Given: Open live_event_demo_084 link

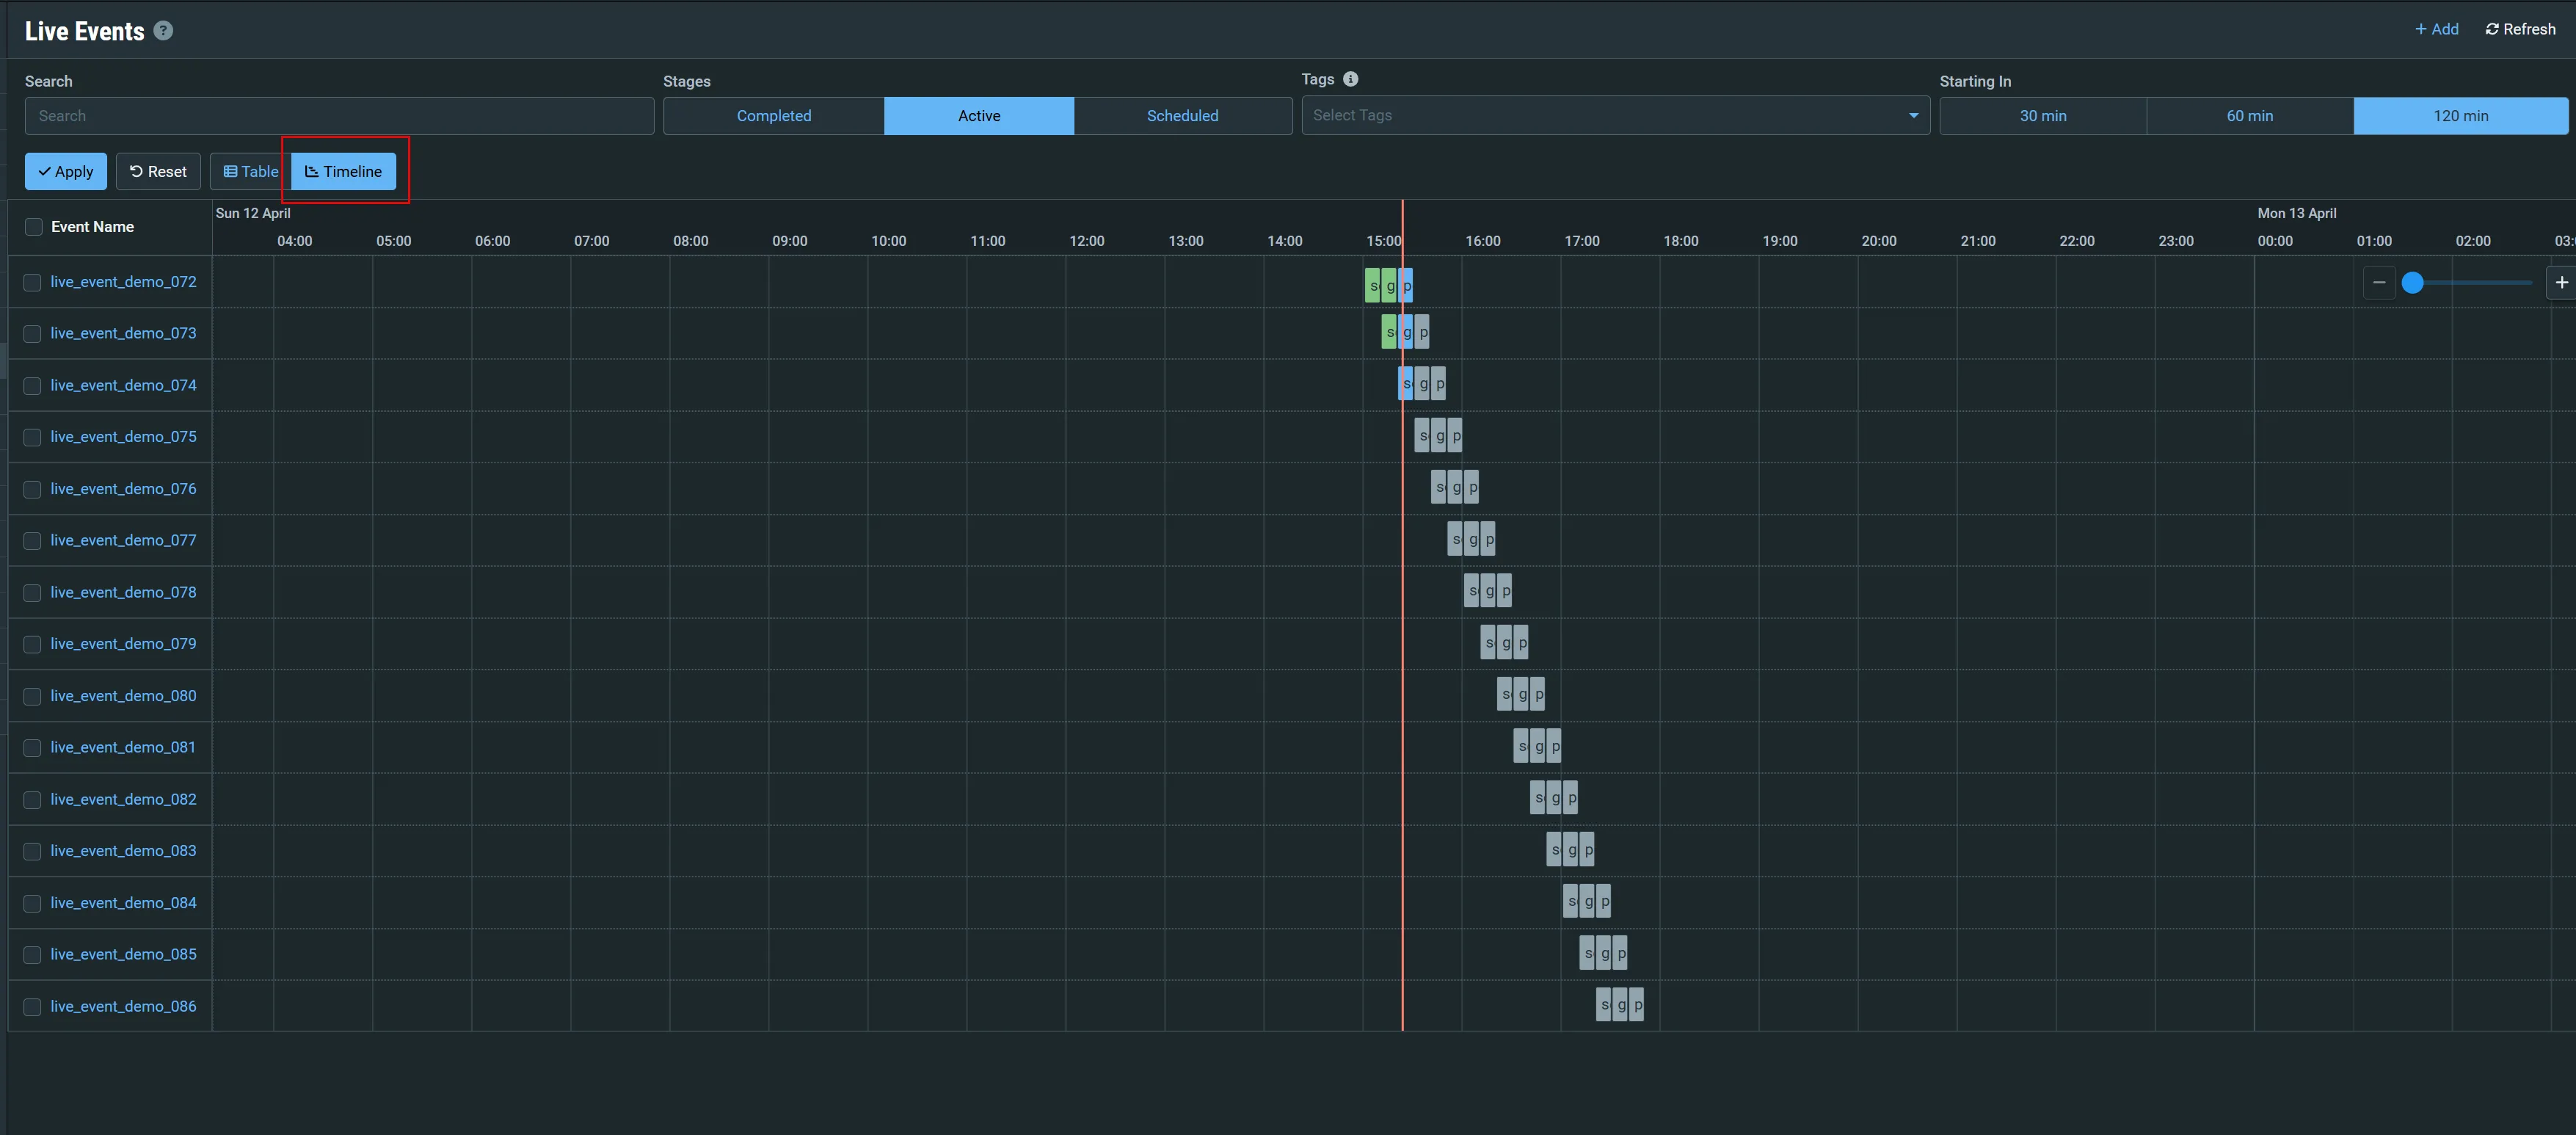Looking at the screenshot, I should 123,903.
